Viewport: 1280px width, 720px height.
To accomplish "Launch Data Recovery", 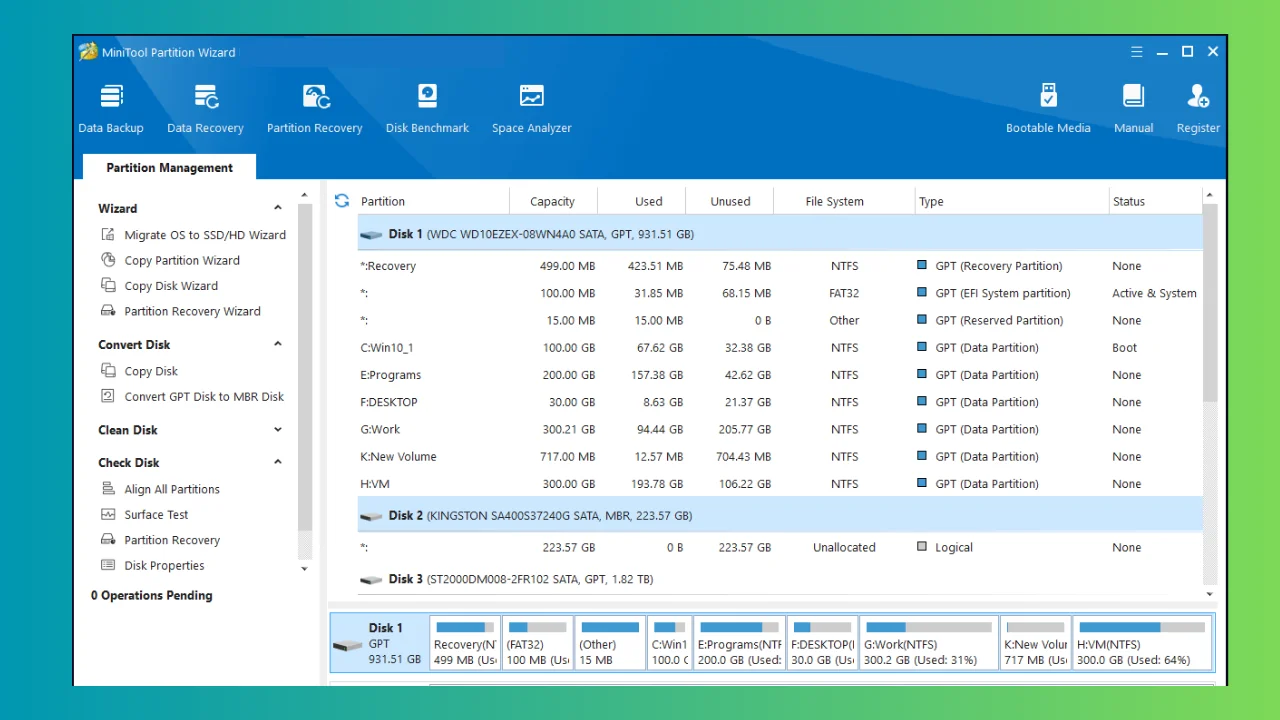I will [205, 109].
